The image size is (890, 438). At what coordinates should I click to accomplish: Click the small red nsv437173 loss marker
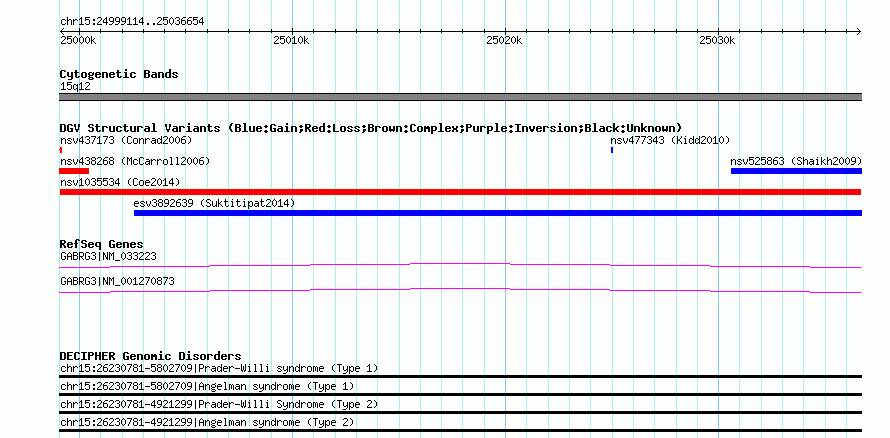pyautogui.click(x=61, y=150)
